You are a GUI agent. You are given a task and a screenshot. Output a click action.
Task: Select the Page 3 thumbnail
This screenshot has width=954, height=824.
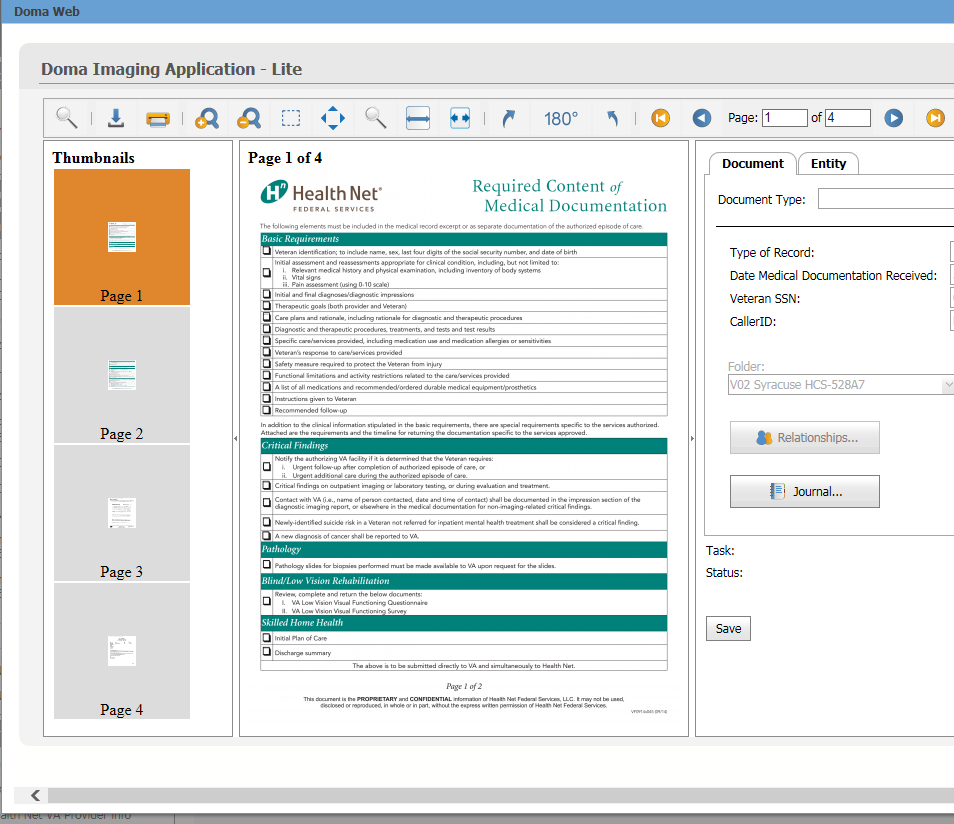click(122, 514)
